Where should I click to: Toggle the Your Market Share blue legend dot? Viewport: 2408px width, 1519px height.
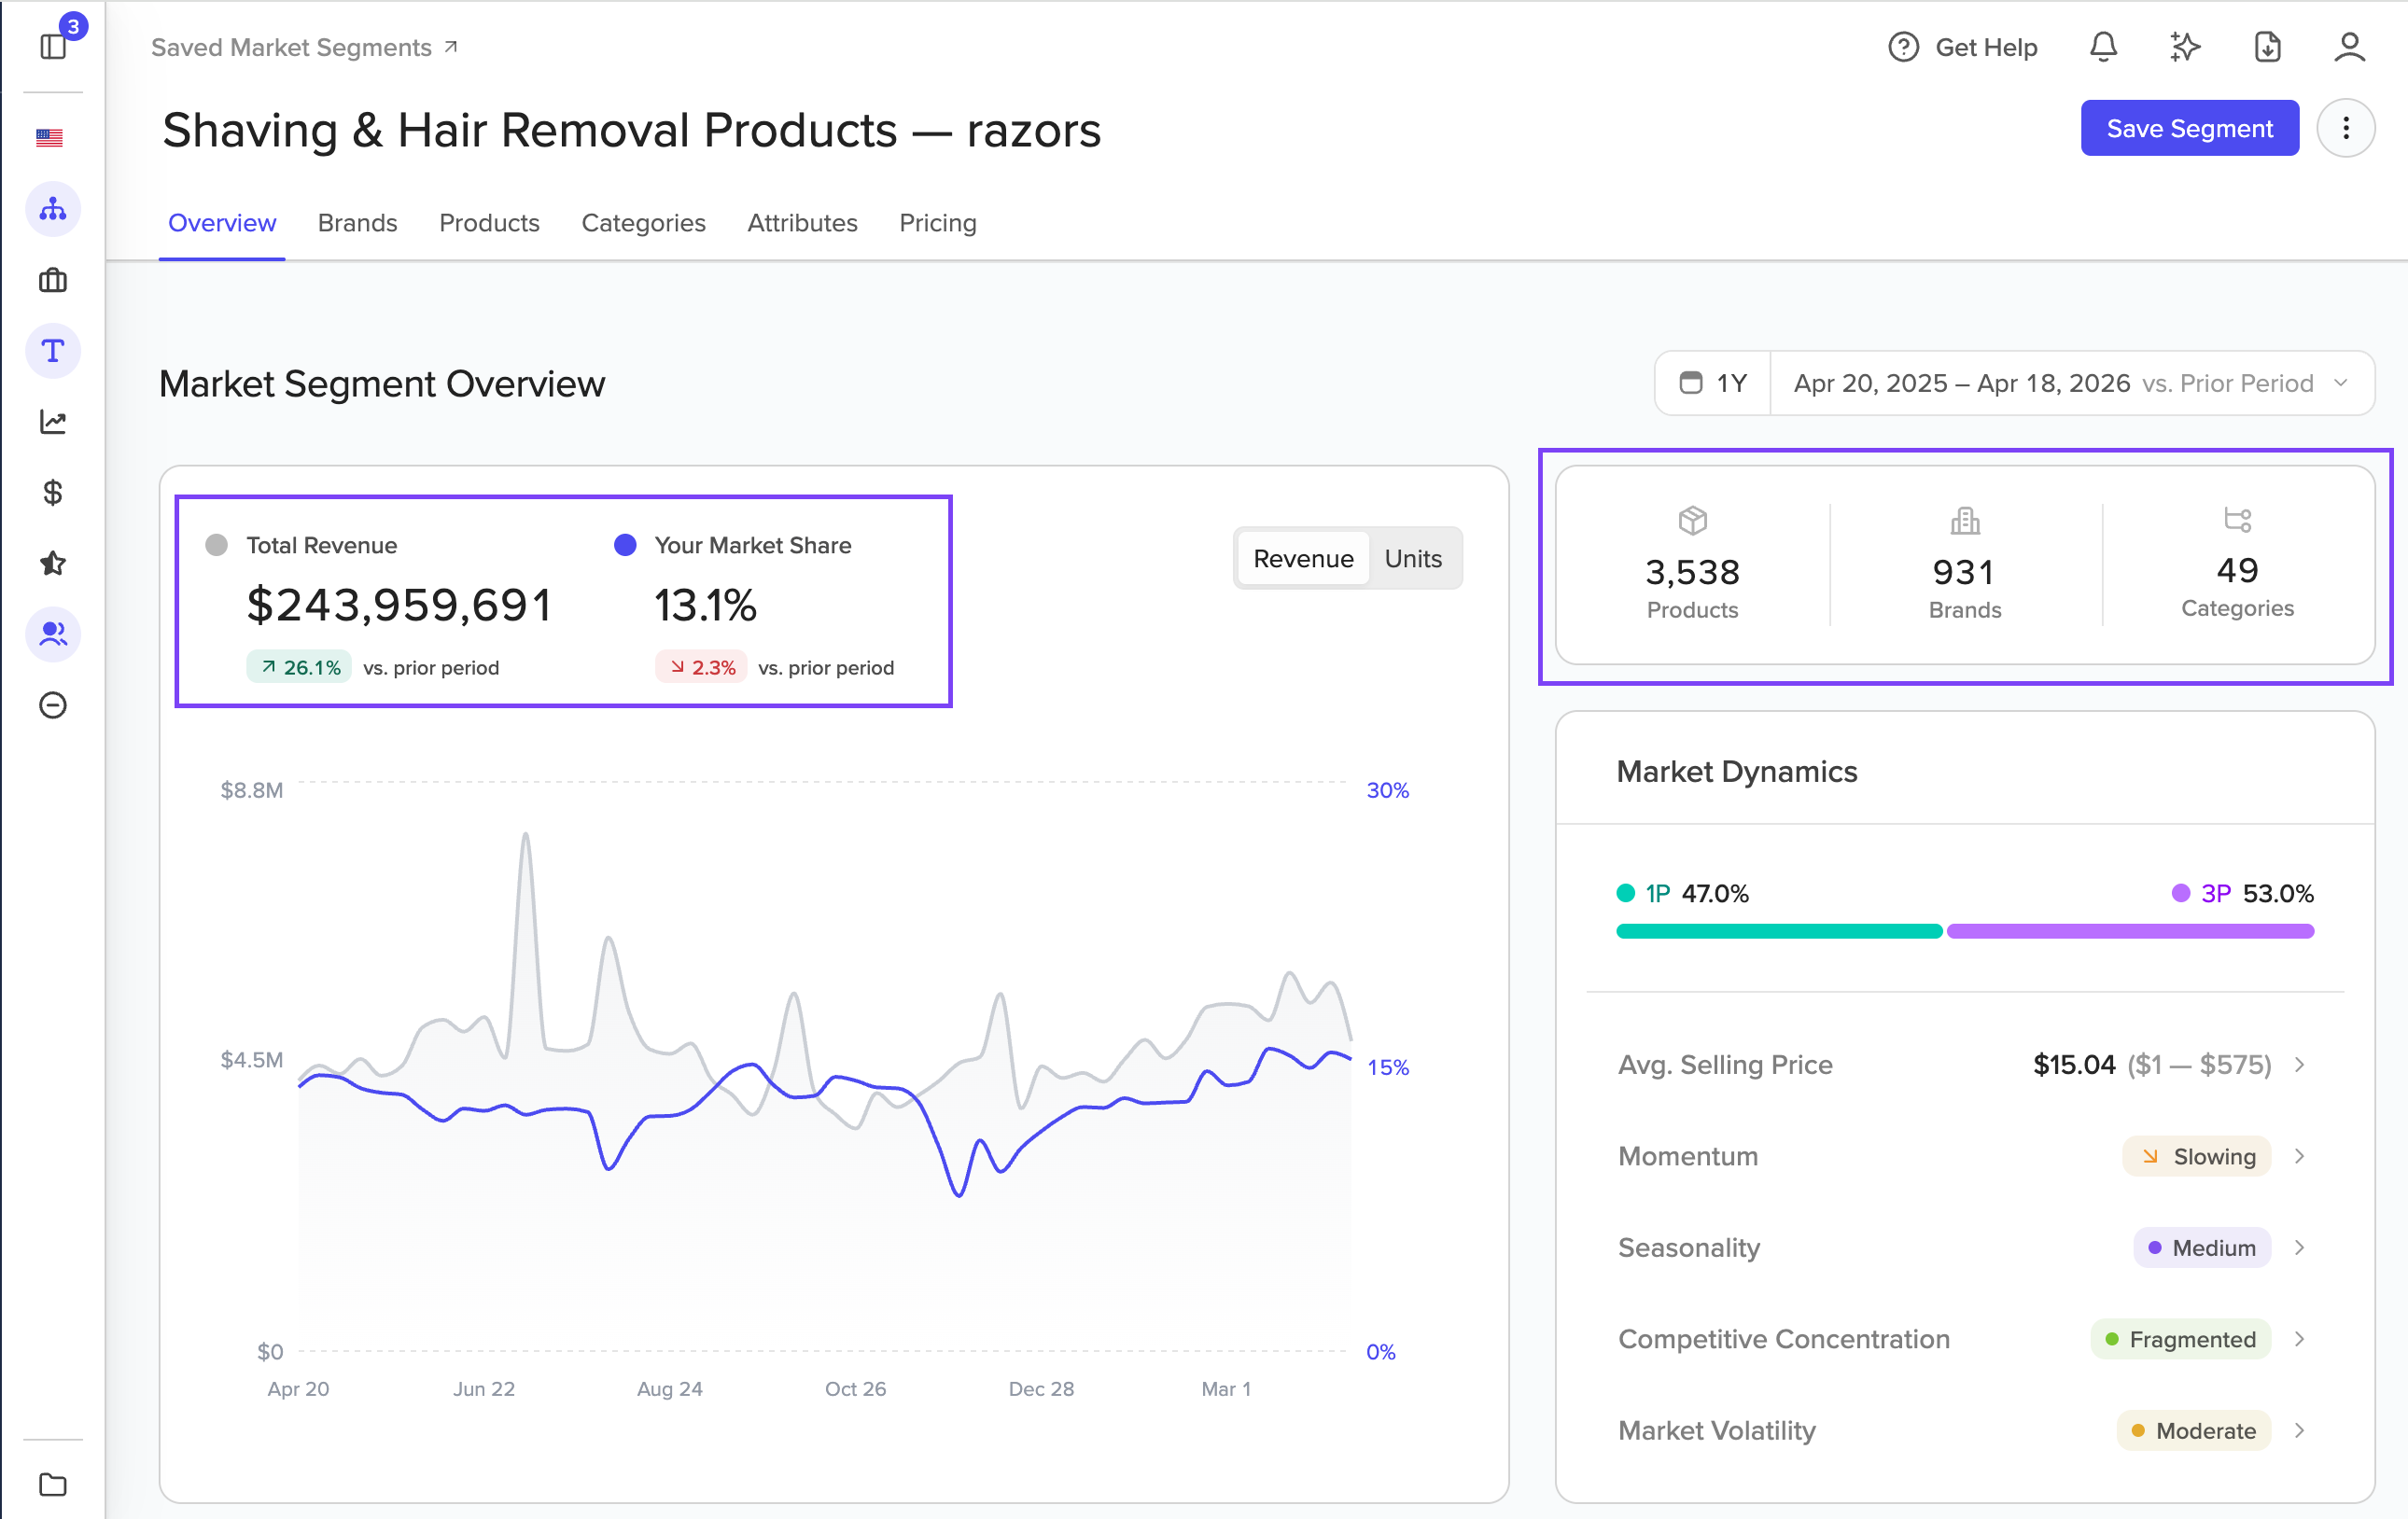click(625, 545)
